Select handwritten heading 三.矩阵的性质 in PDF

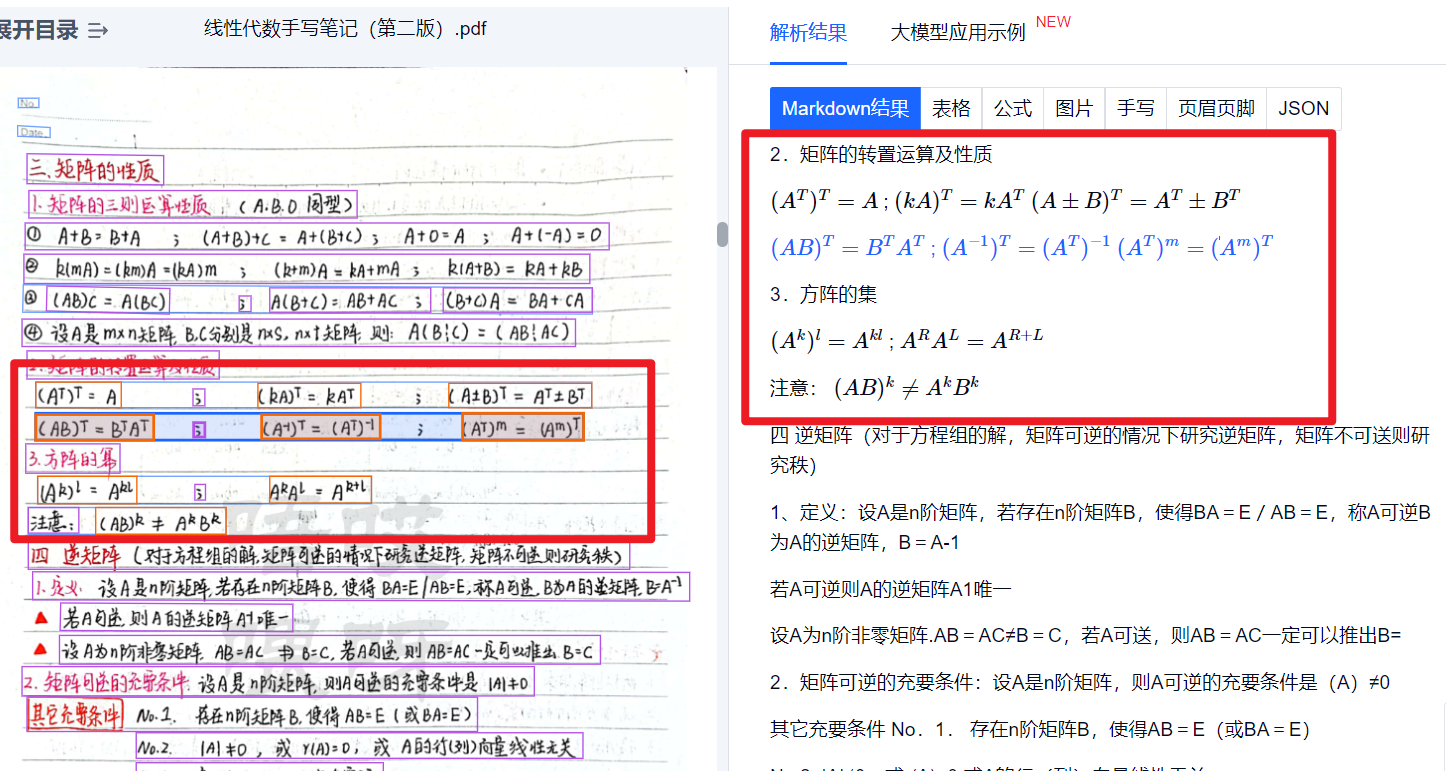point(94,170)
